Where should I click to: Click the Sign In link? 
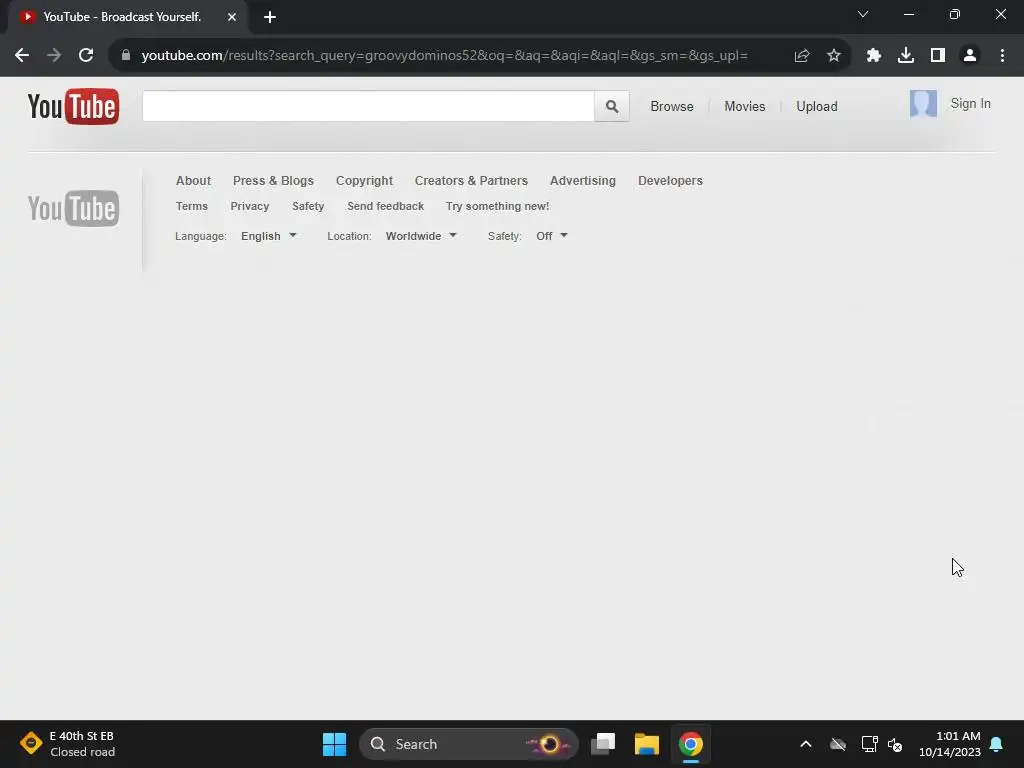pos(970,104)
